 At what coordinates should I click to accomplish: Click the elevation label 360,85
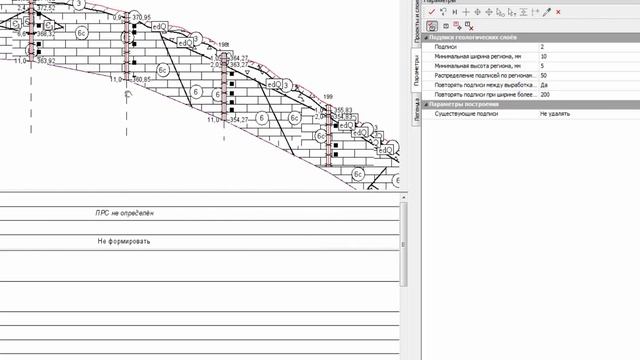[141, 80]
